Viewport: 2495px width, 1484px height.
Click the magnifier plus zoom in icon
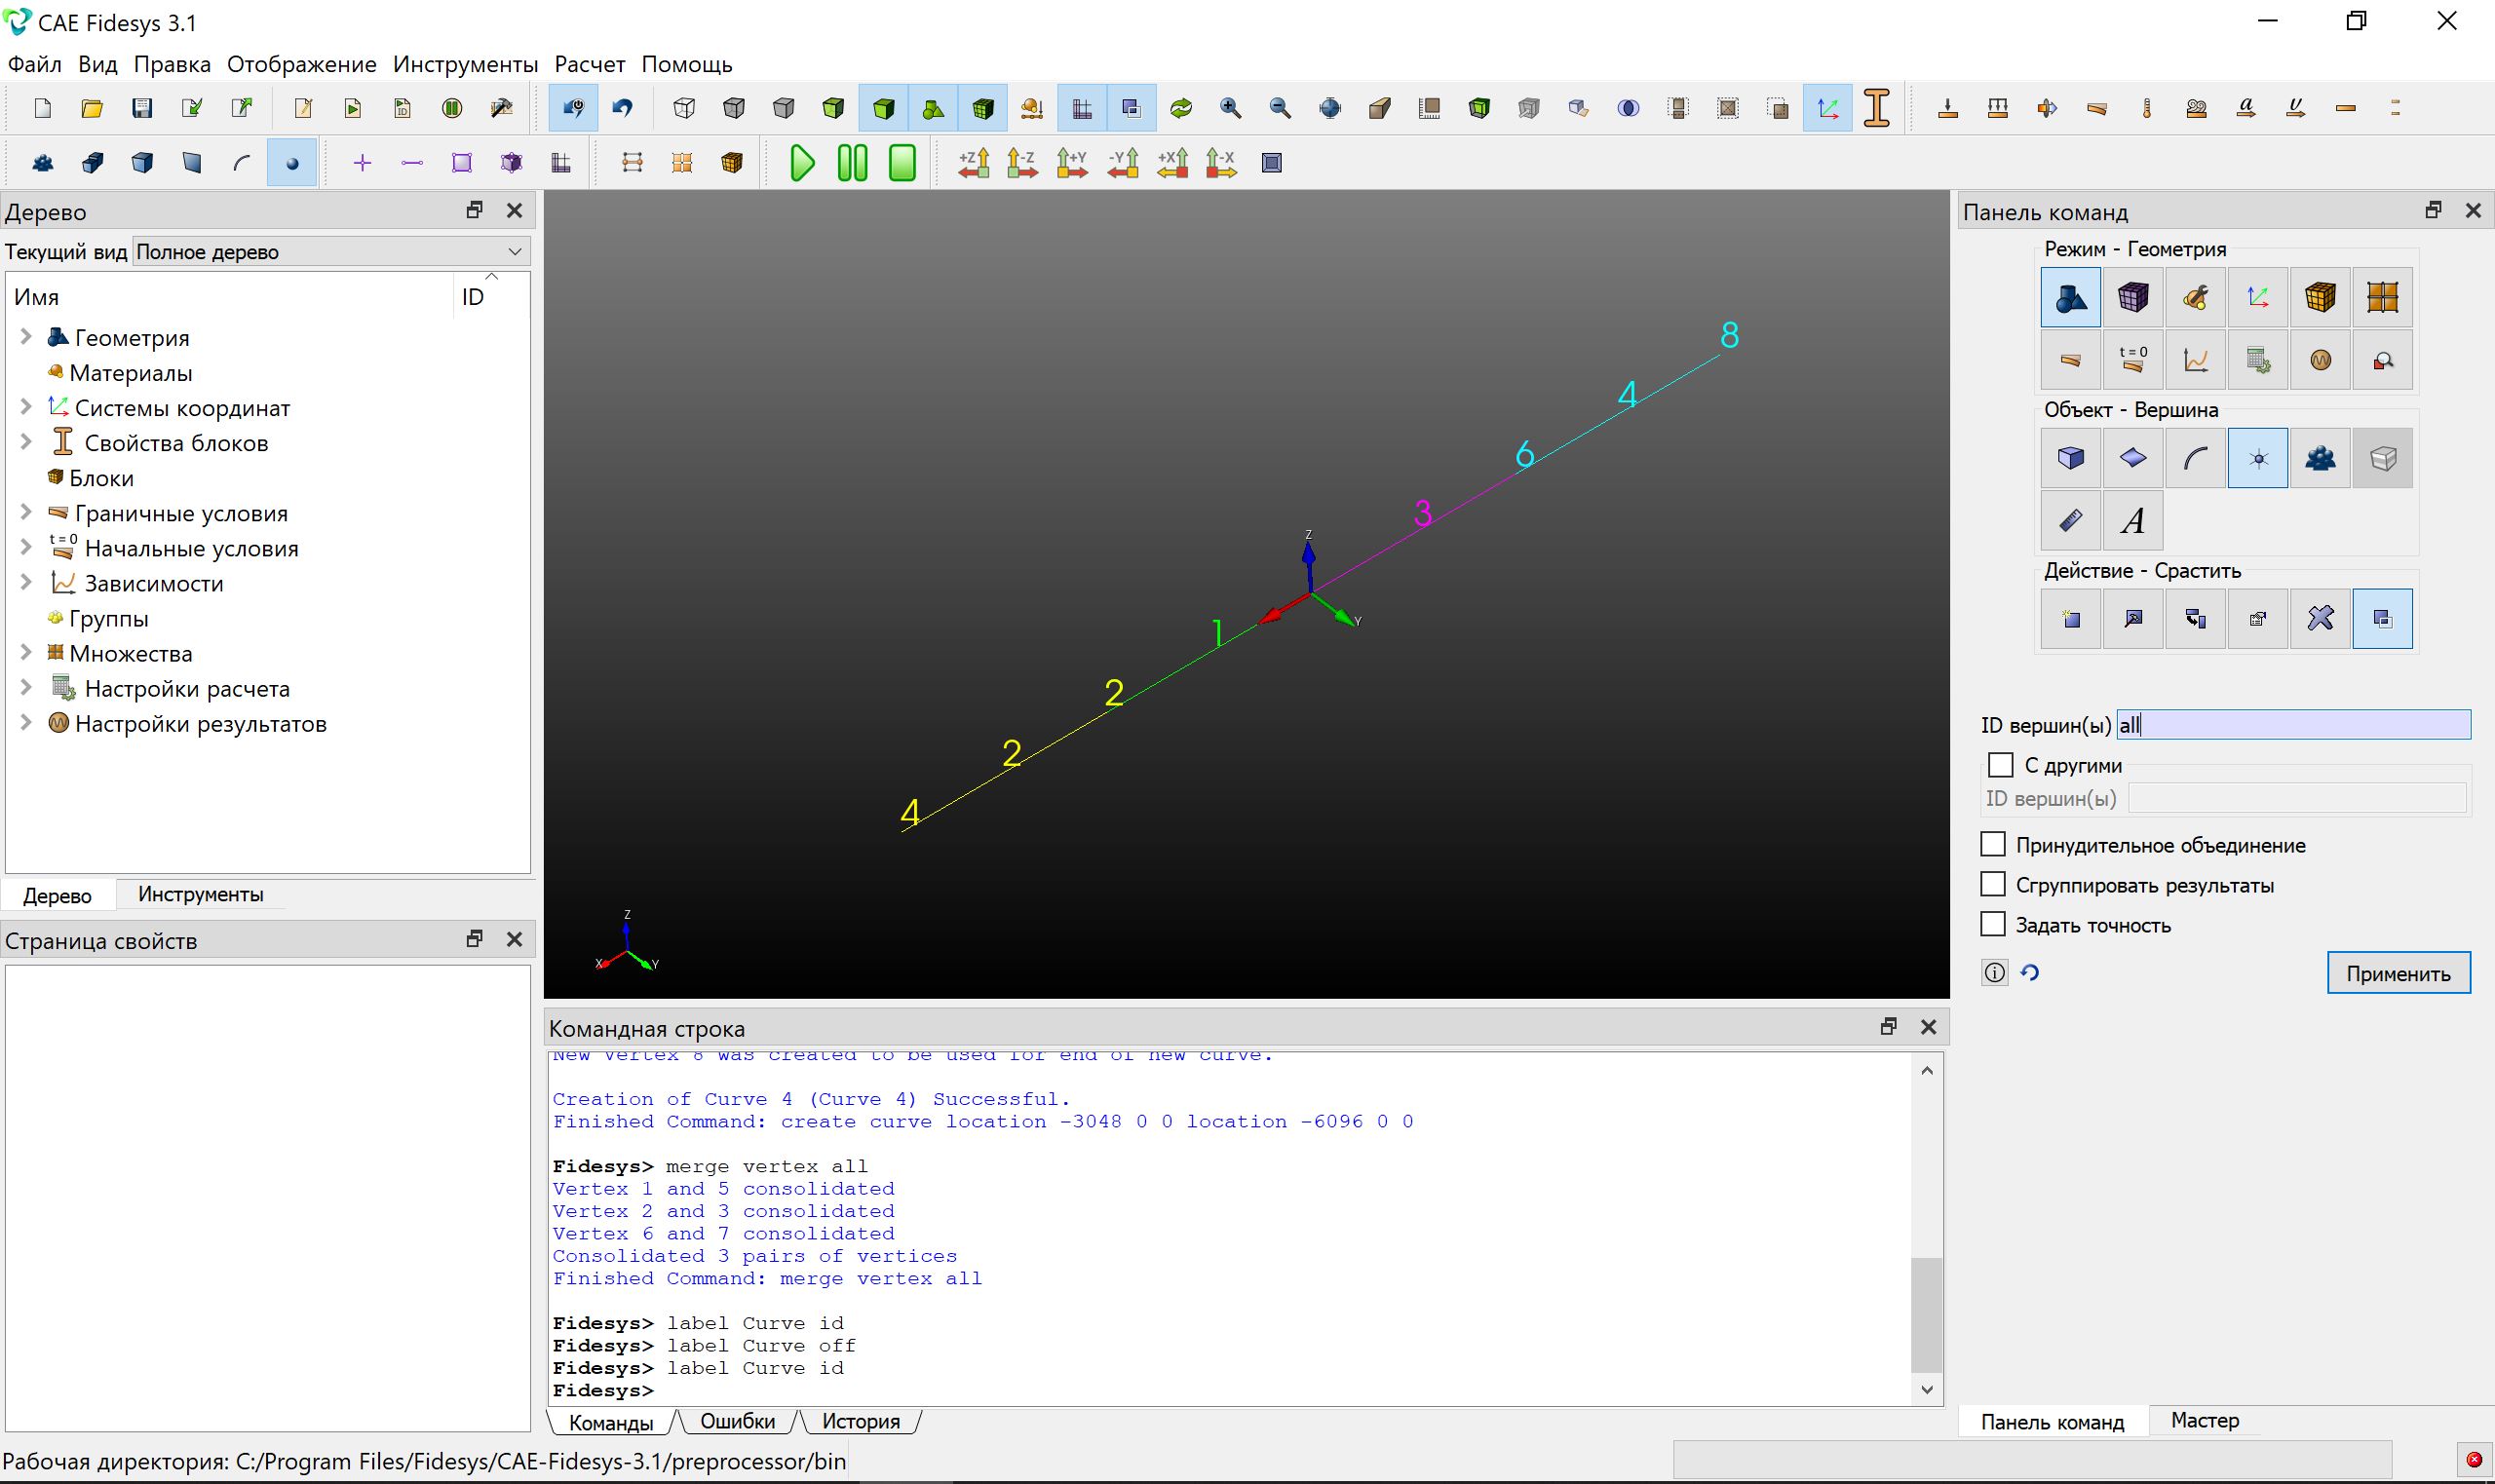click(1230, 108)
